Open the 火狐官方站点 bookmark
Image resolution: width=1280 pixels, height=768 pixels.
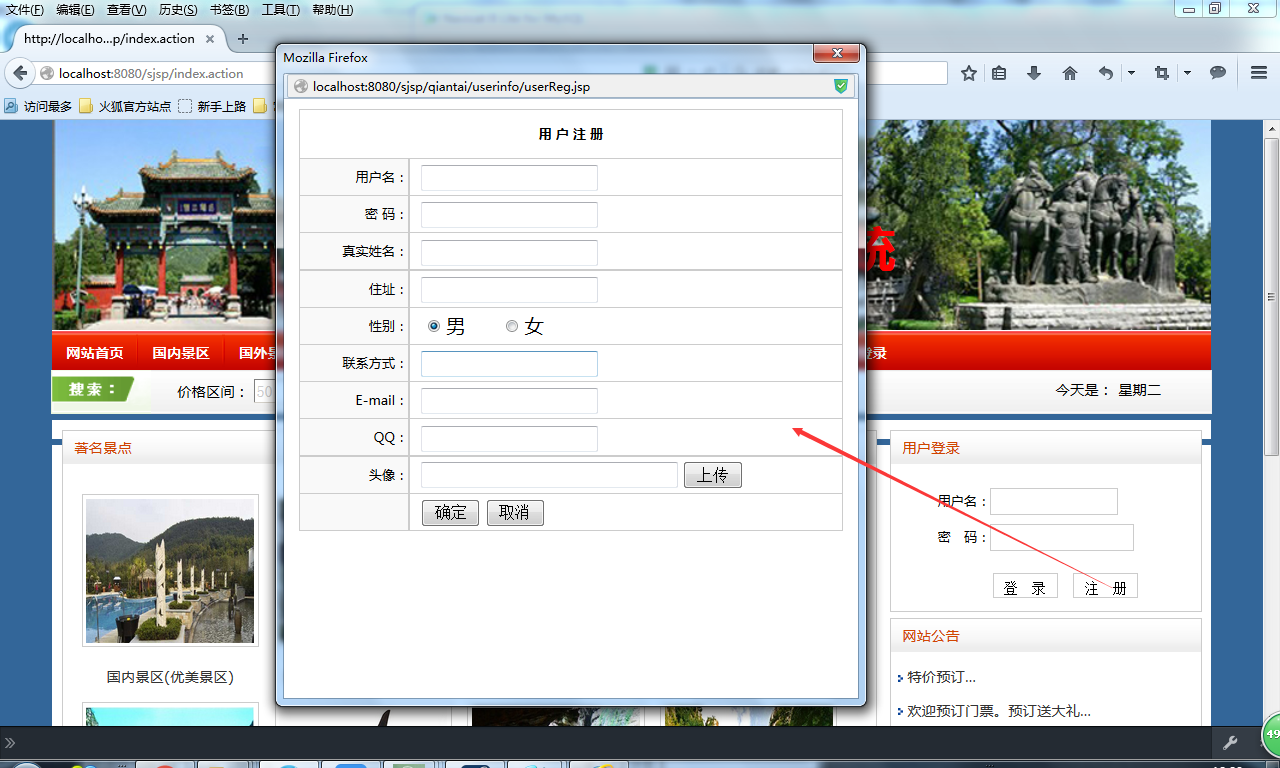point(125,106)
